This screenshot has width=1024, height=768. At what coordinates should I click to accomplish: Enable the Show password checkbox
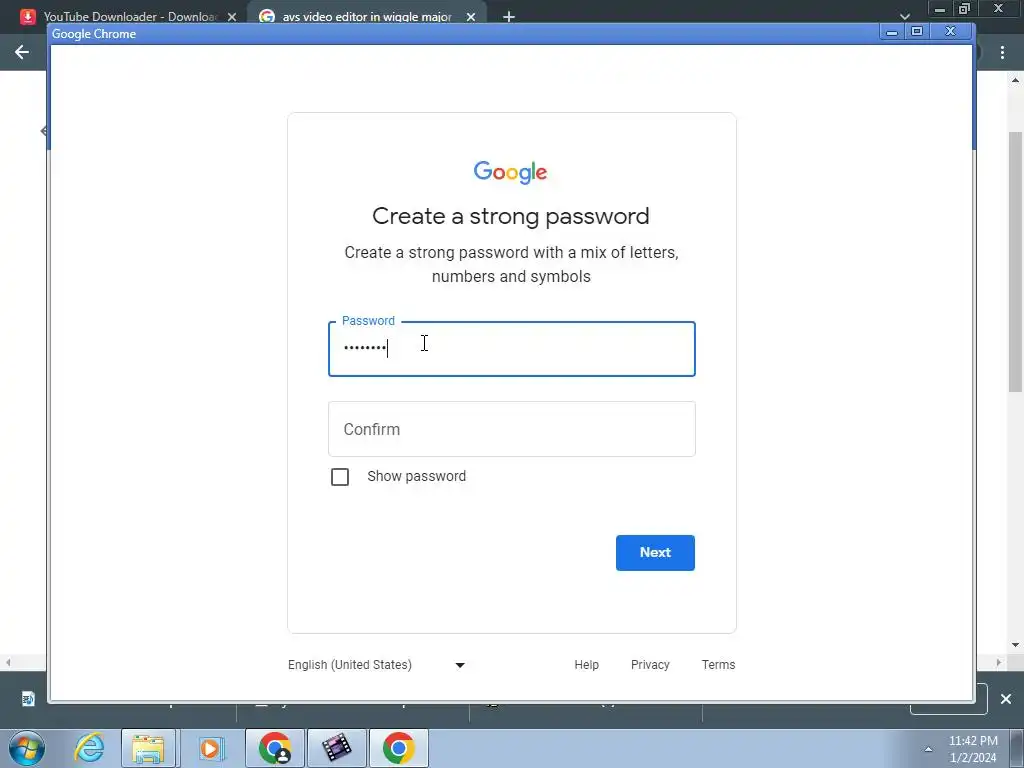340,477
